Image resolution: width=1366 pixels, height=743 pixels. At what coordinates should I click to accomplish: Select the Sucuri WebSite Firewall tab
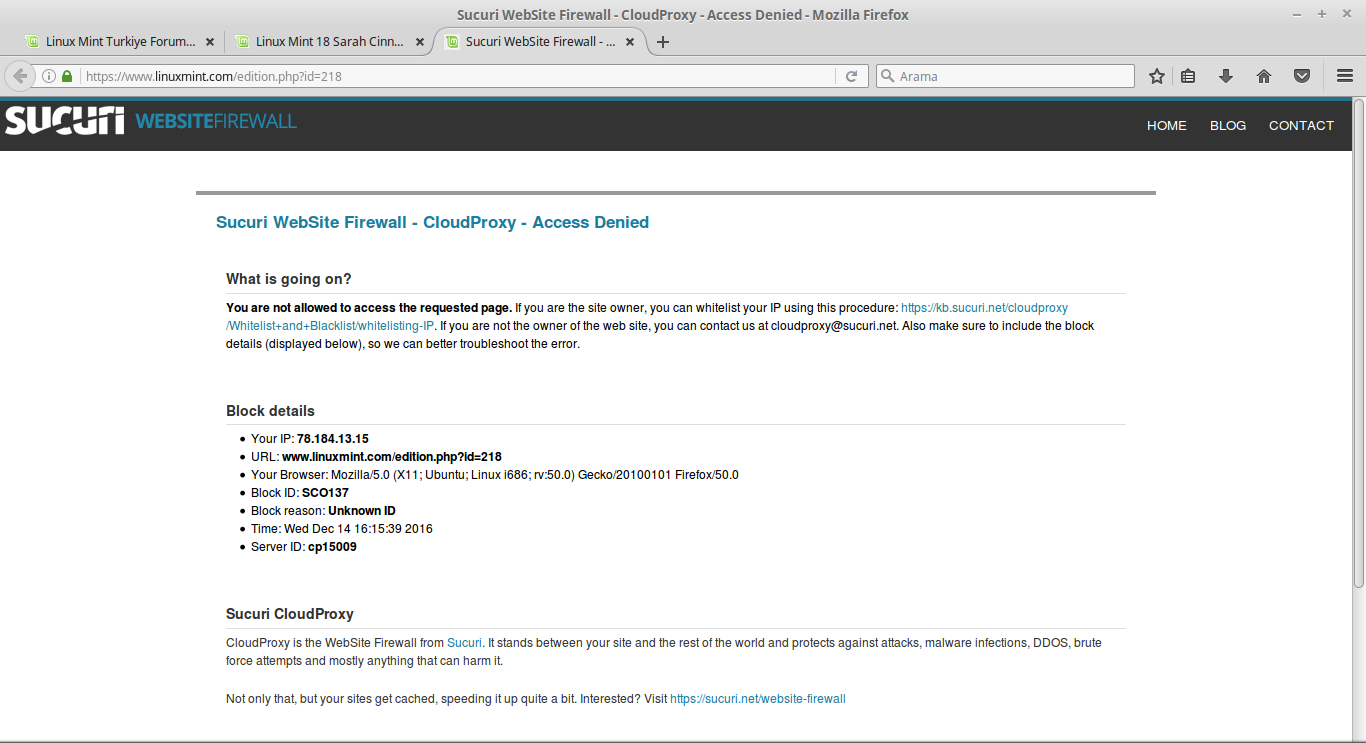(540, 42)
